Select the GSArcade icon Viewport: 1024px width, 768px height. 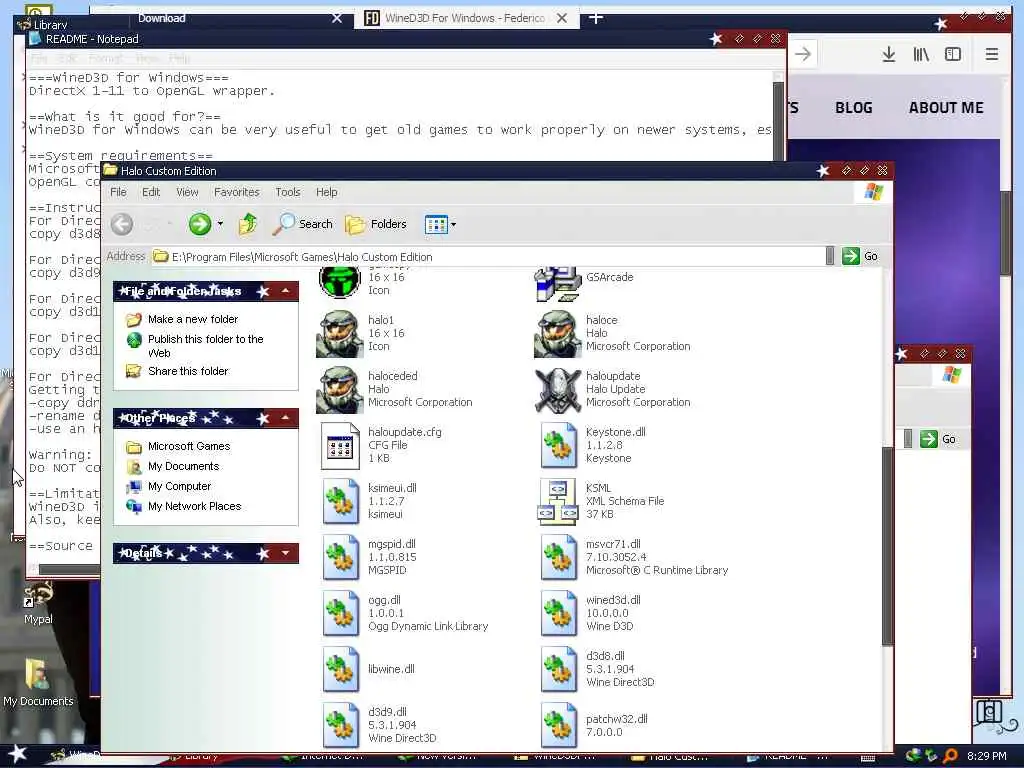(x=558, y=283)
